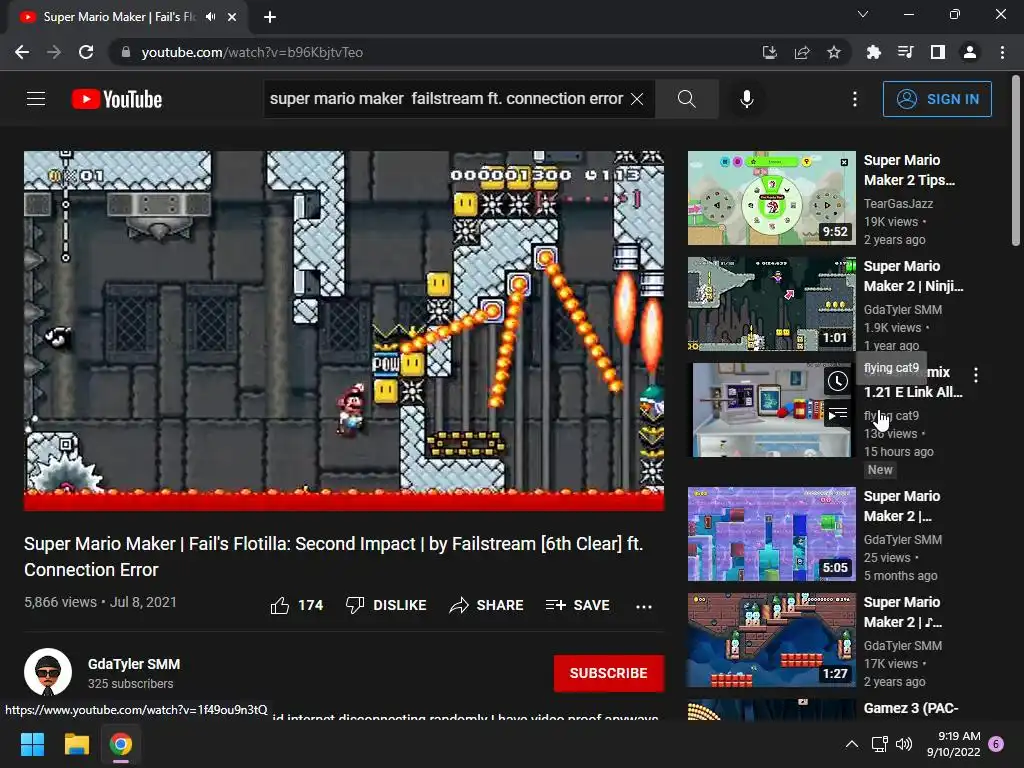
Task: View site info lock icon
Action: coord(126,52)
